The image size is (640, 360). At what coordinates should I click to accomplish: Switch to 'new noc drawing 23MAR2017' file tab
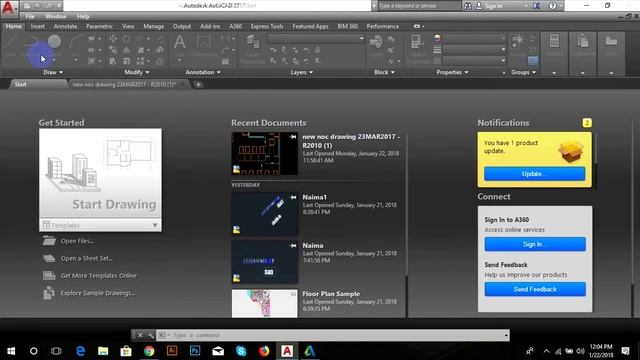(124, 84)
